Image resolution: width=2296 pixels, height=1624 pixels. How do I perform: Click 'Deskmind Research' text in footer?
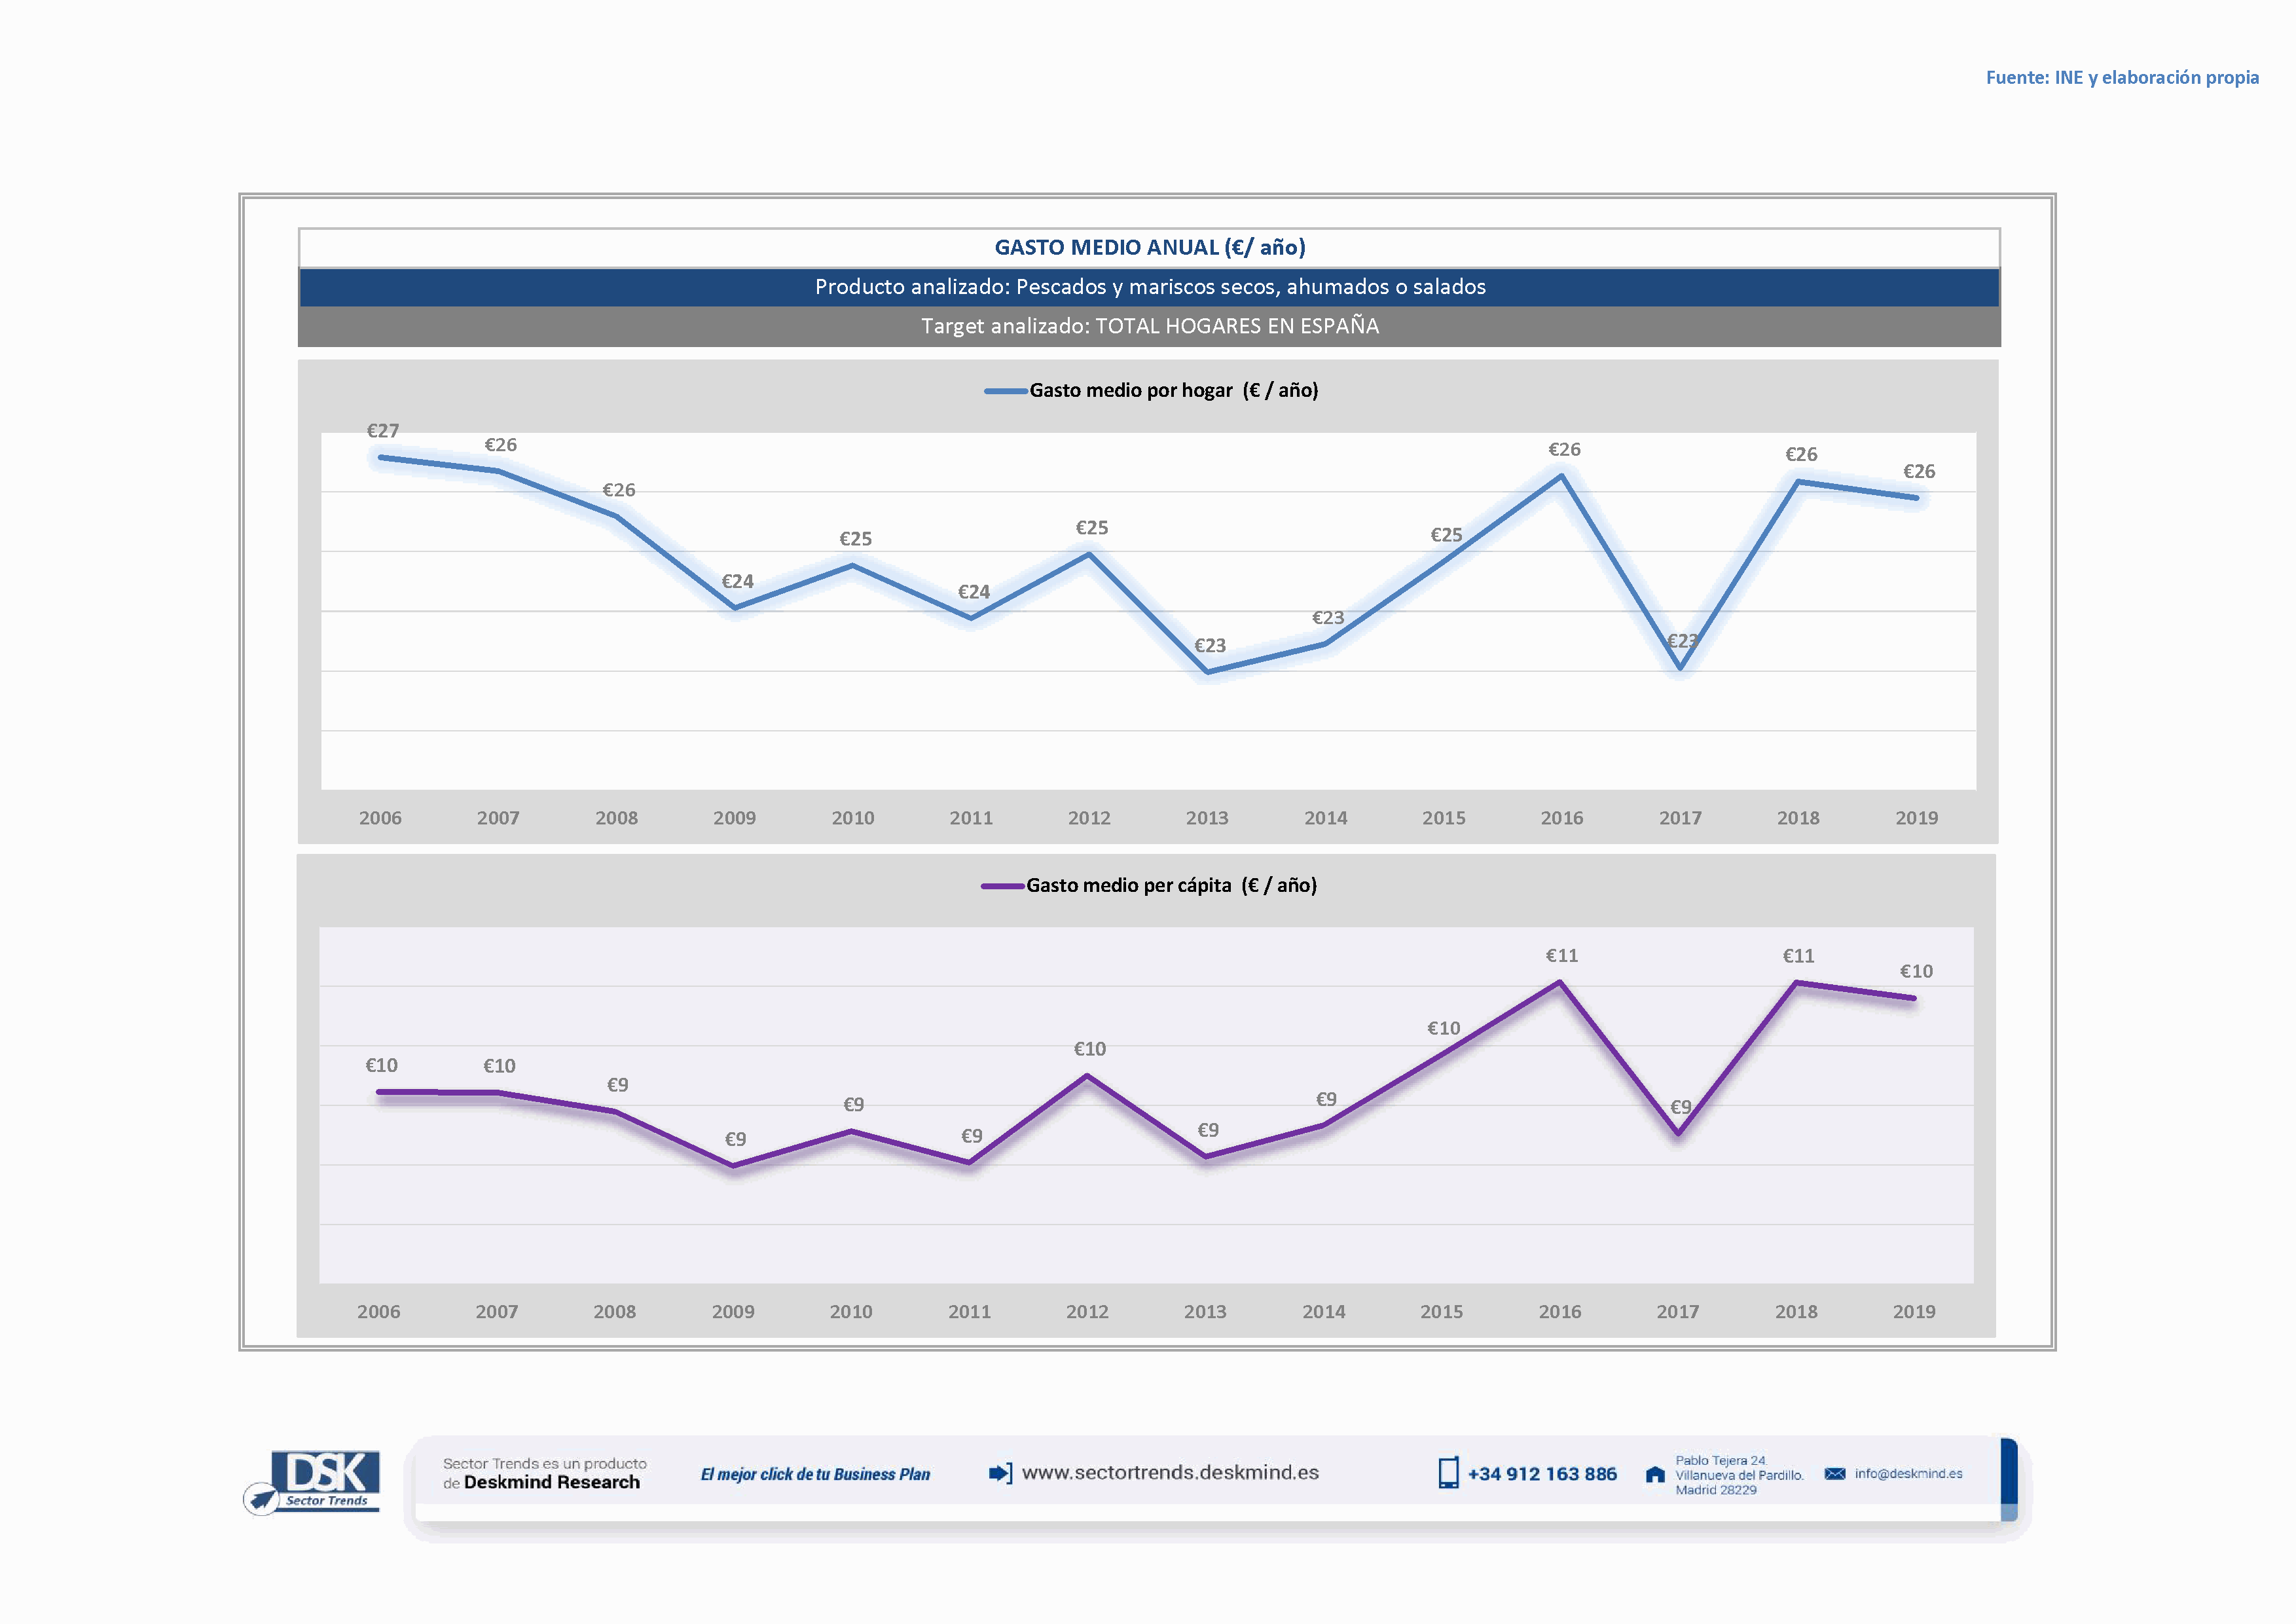[551, 1482]
